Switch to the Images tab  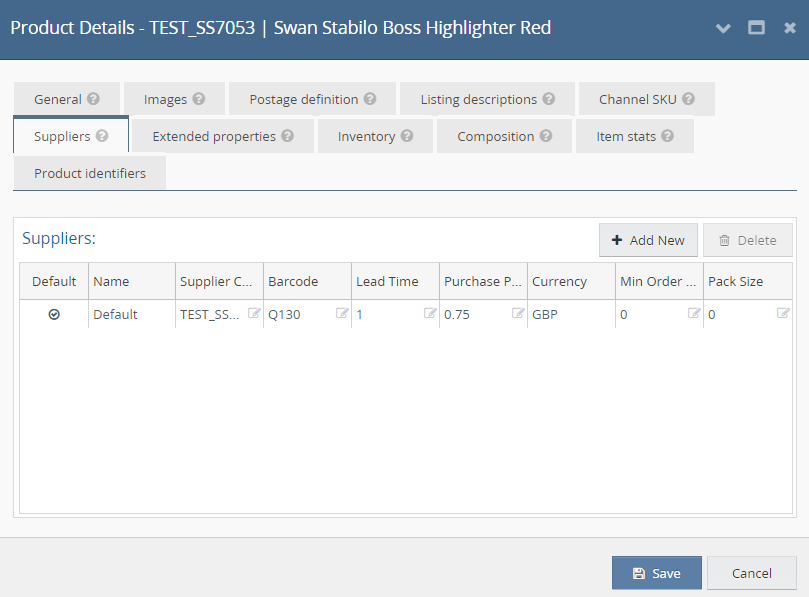click(x=174, y=99)
